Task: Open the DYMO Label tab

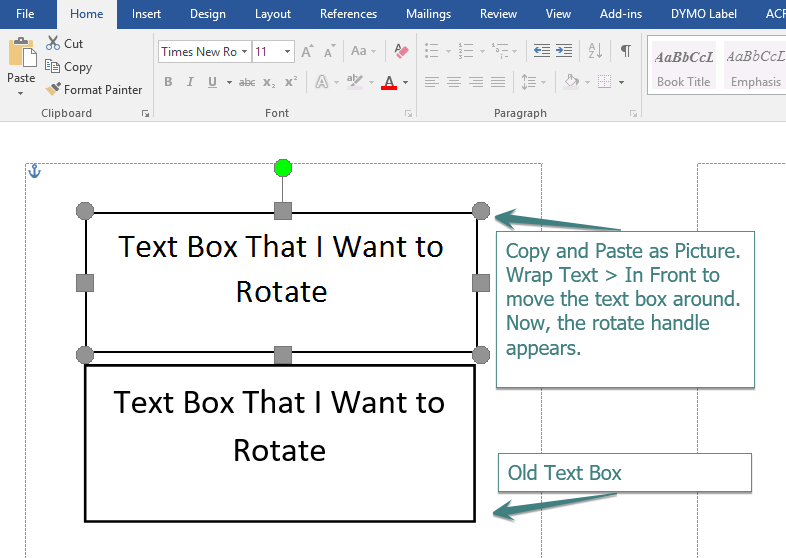Action: click(x=704, y=14)
